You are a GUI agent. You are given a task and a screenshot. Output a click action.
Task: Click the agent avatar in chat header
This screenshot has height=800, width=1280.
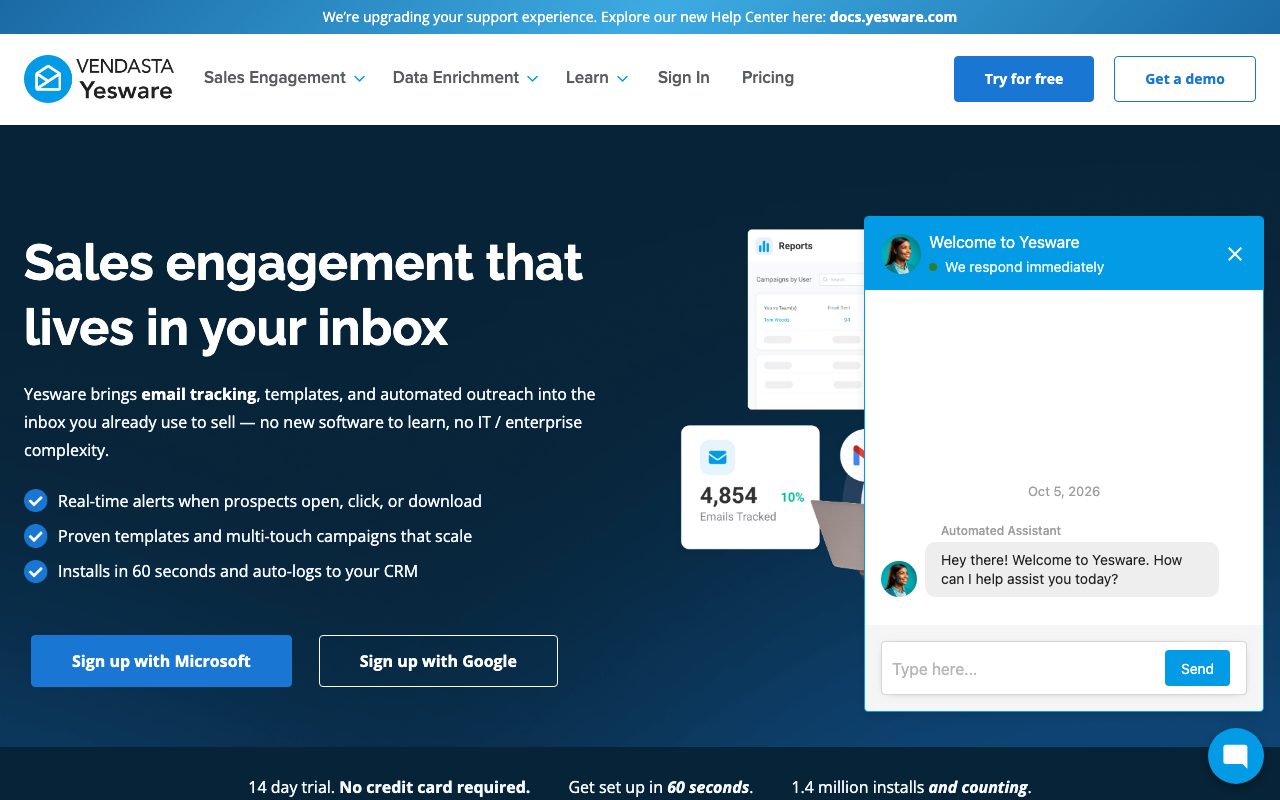(901, 254)
